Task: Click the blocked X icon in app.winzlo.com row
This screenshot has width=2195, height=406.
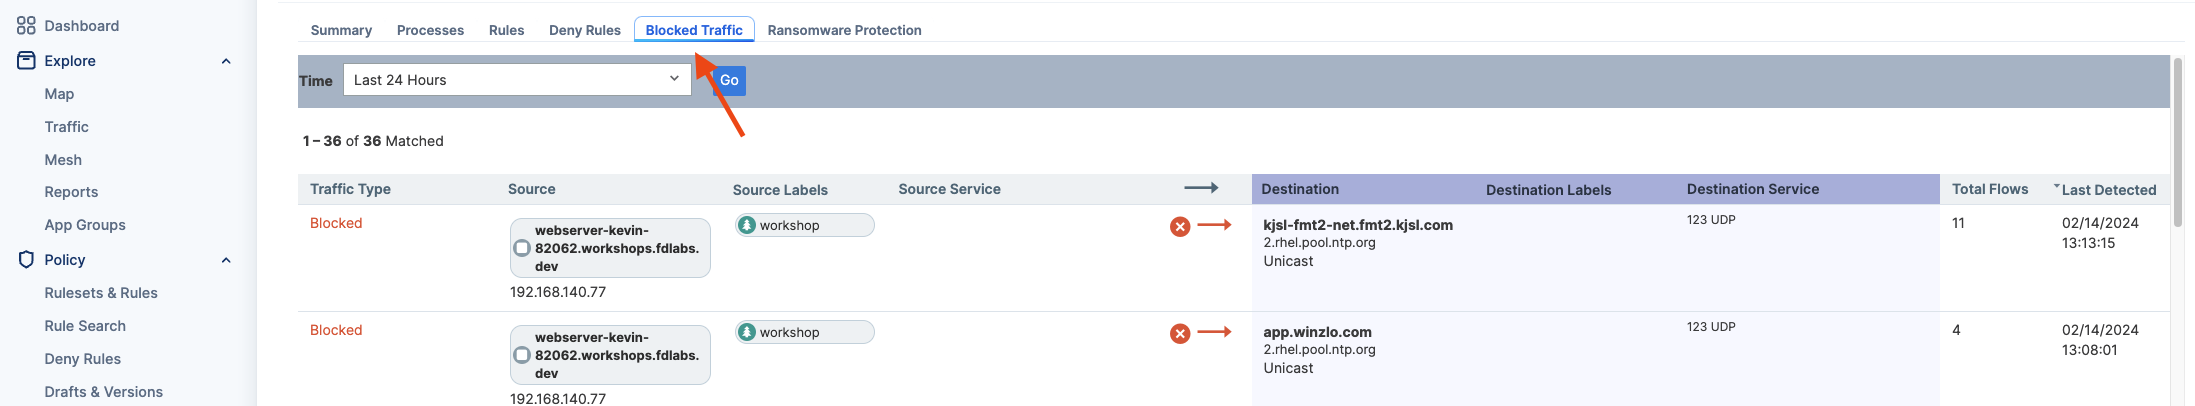Action: pos(1180,334)
